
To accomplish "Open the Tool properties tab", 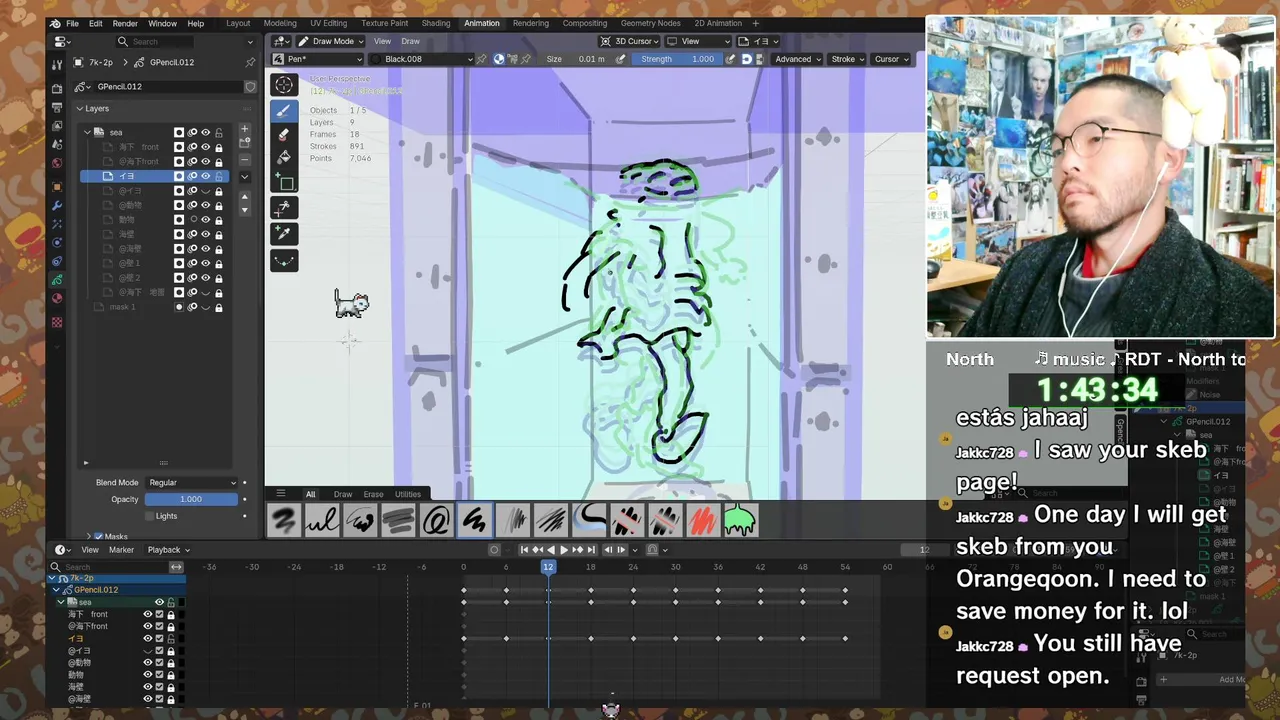I will coord(57,64).
